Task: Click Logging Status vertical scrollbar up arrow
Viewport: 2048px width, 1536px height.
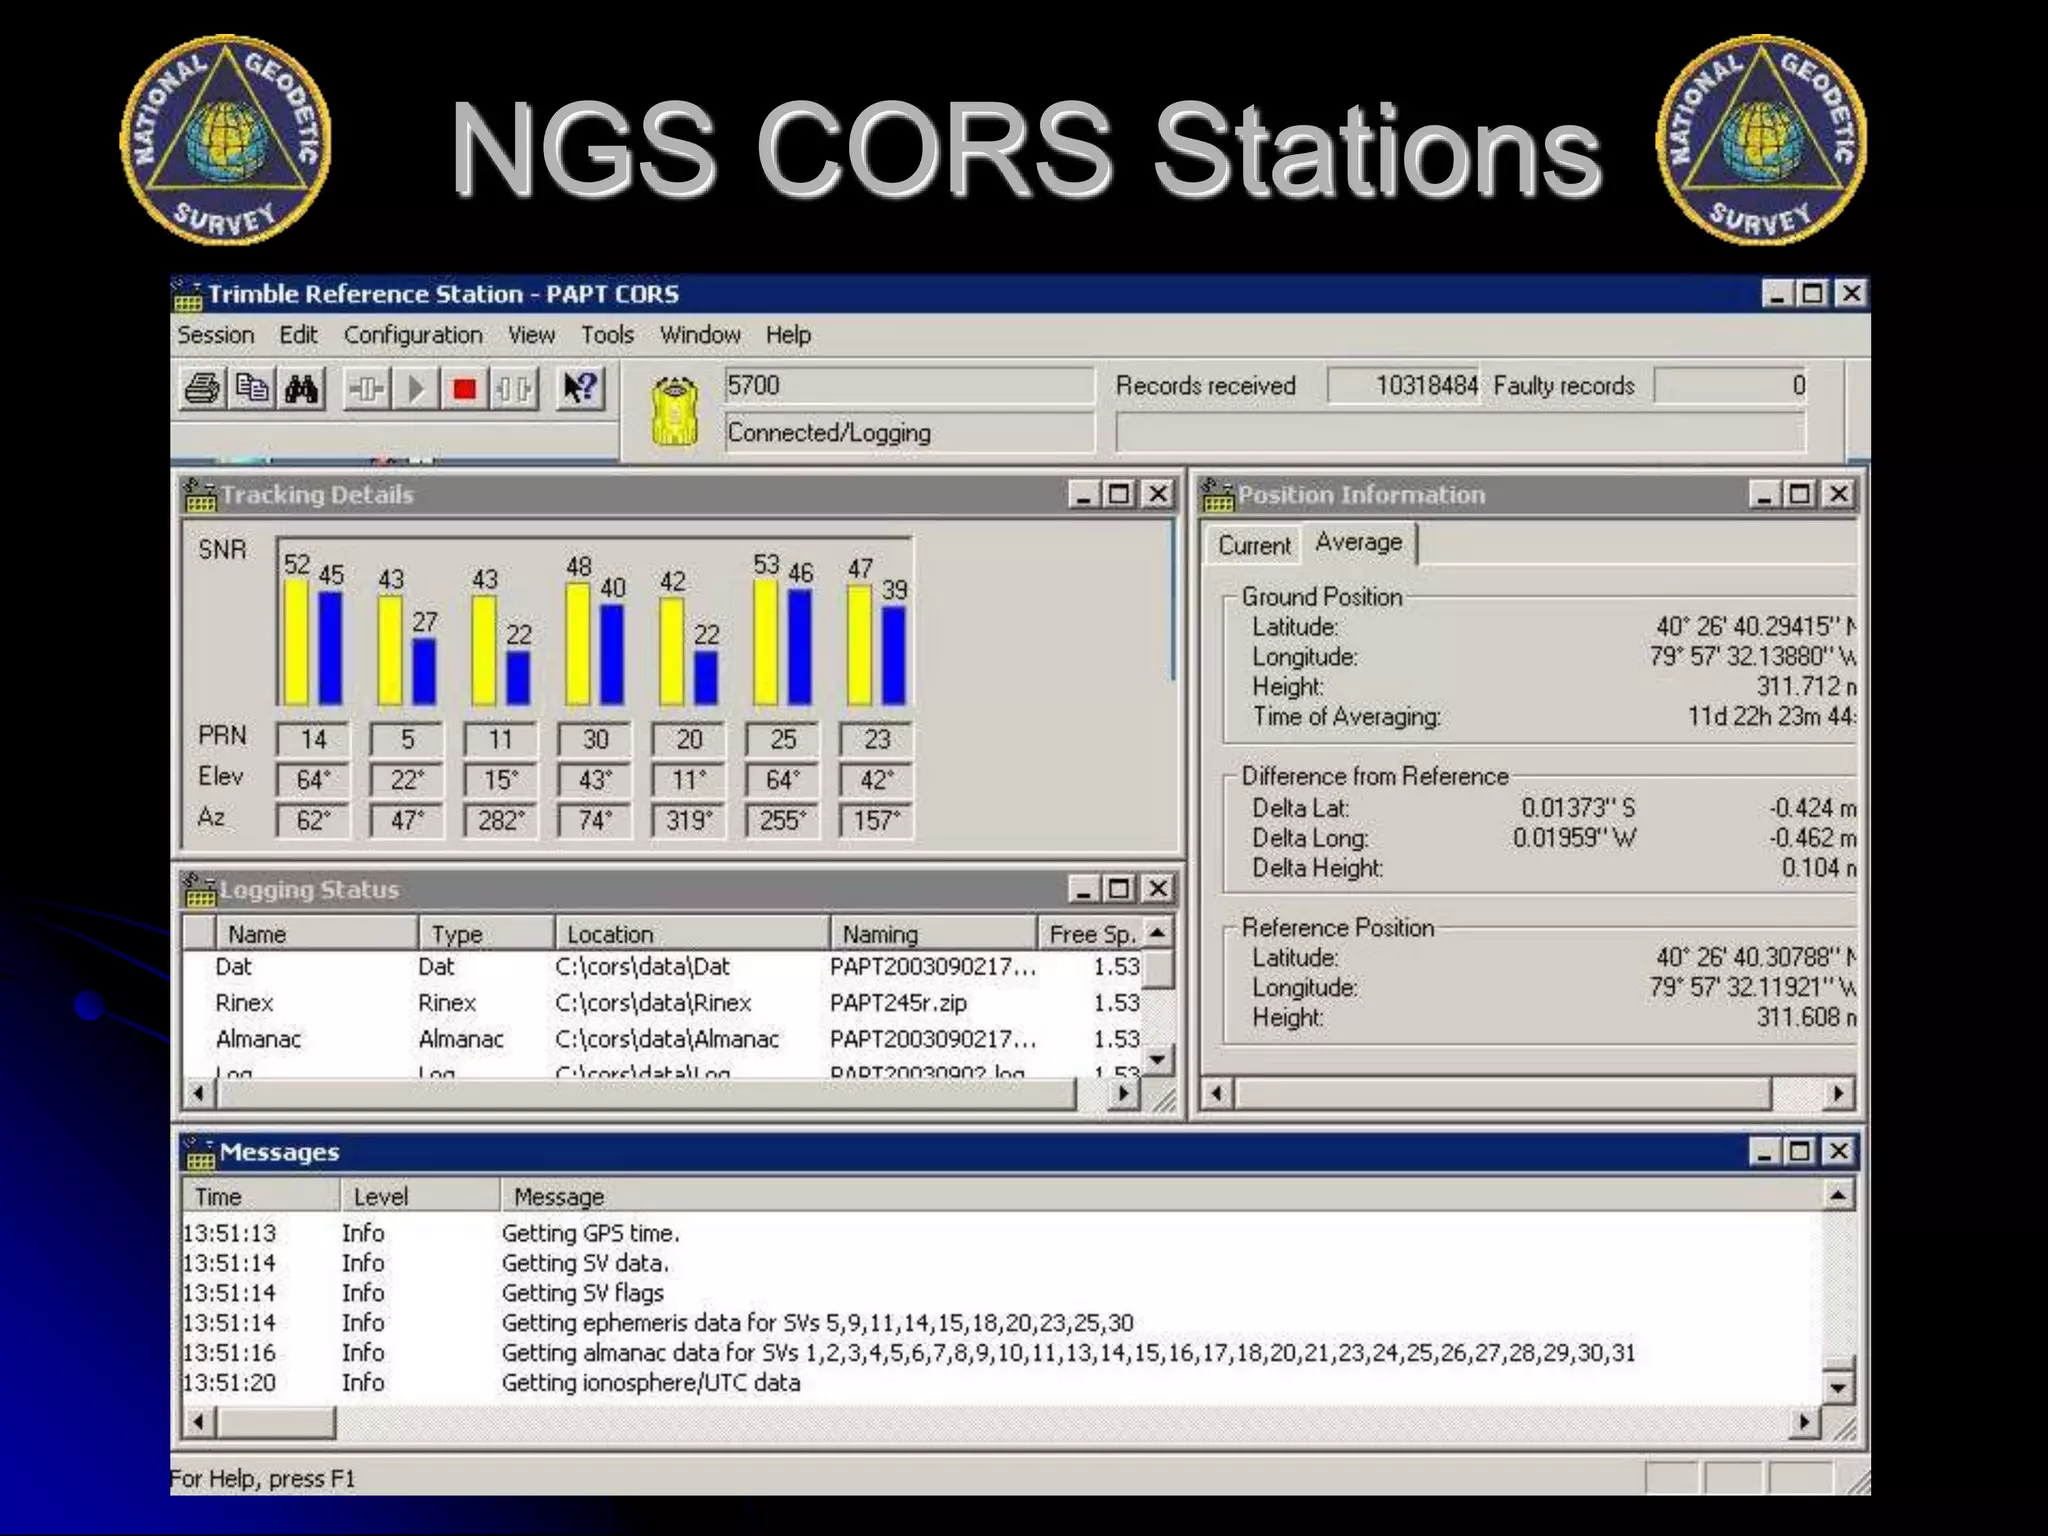Action: tap(1157, 933)
